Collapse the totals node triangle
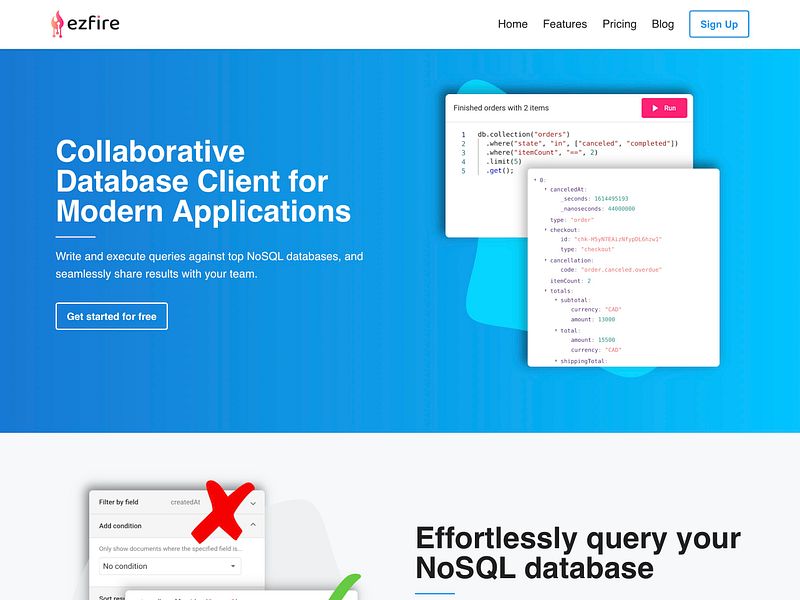Screen dimensions: 800x600 545,291
